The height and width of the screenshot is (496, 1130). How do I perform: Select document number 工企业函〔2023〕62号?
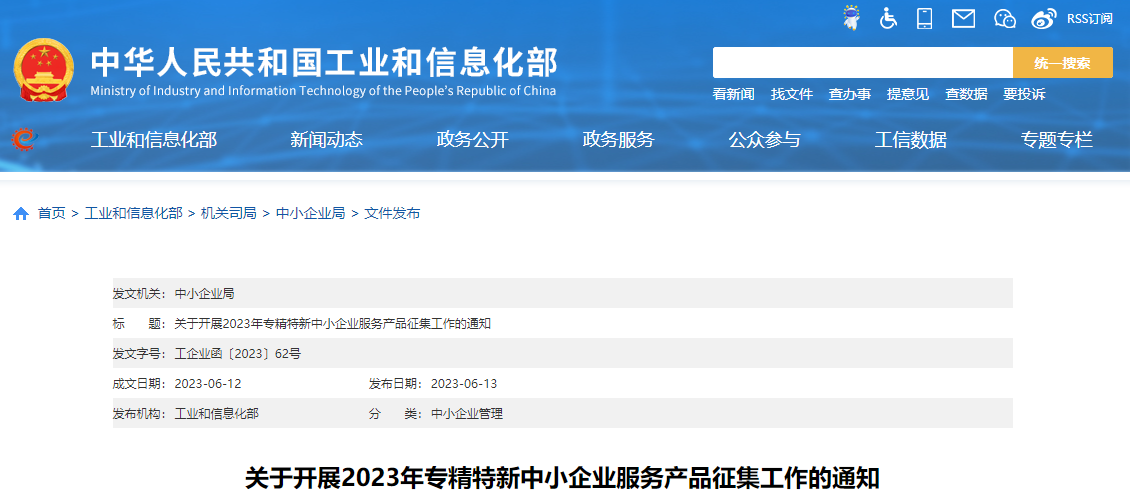click(x=238, y=354)
